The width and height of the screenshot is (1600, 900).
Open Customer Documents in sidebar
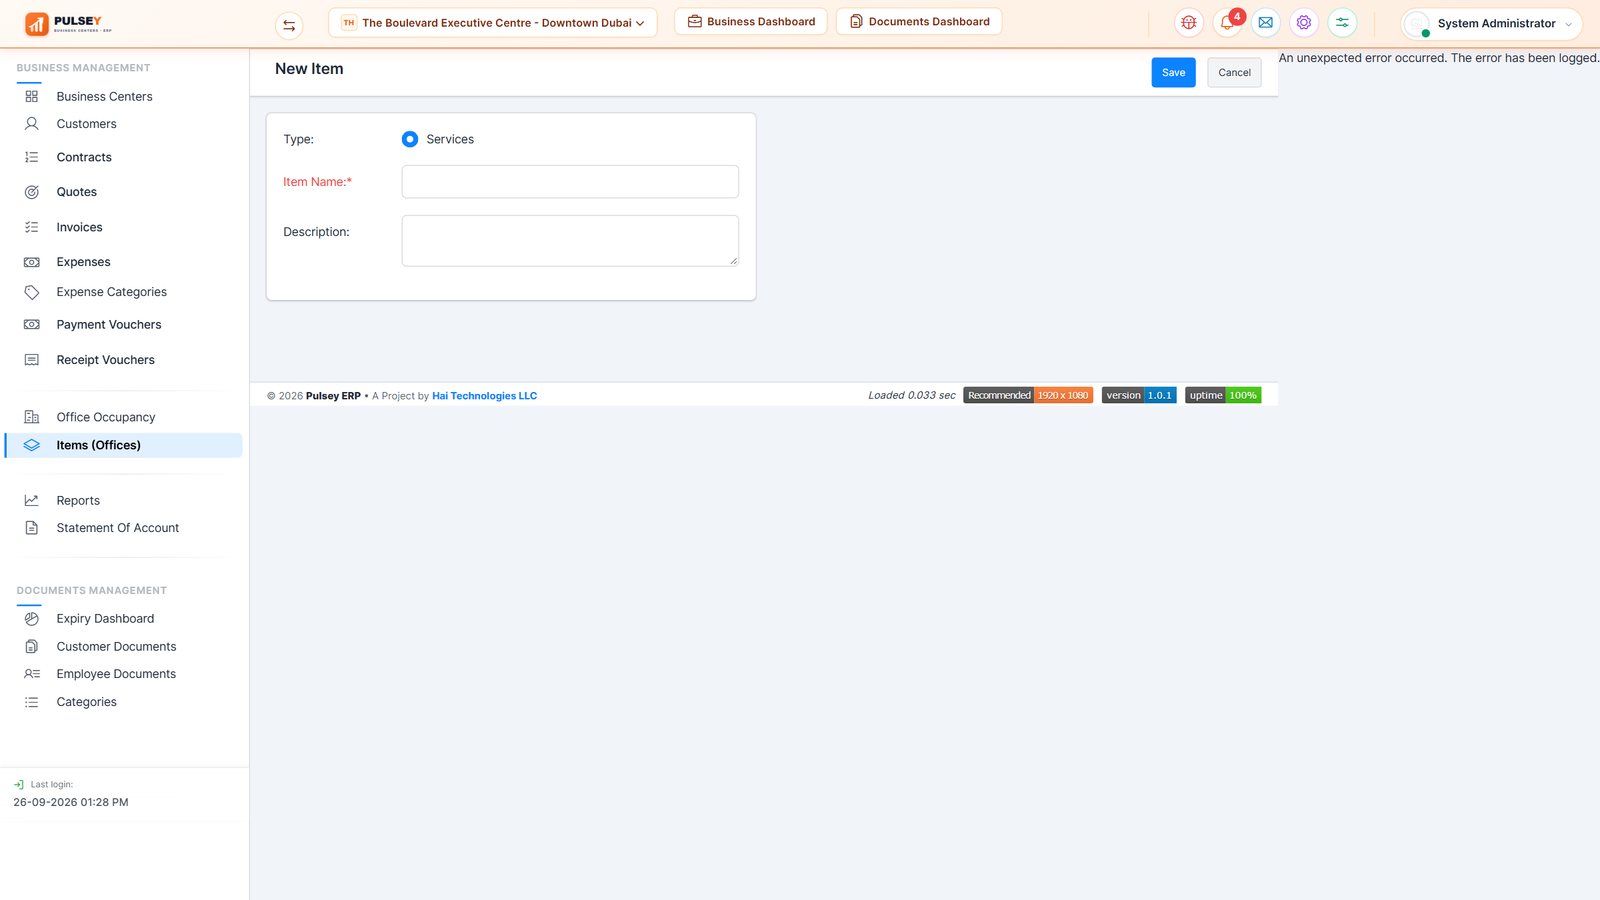[116, 647]
